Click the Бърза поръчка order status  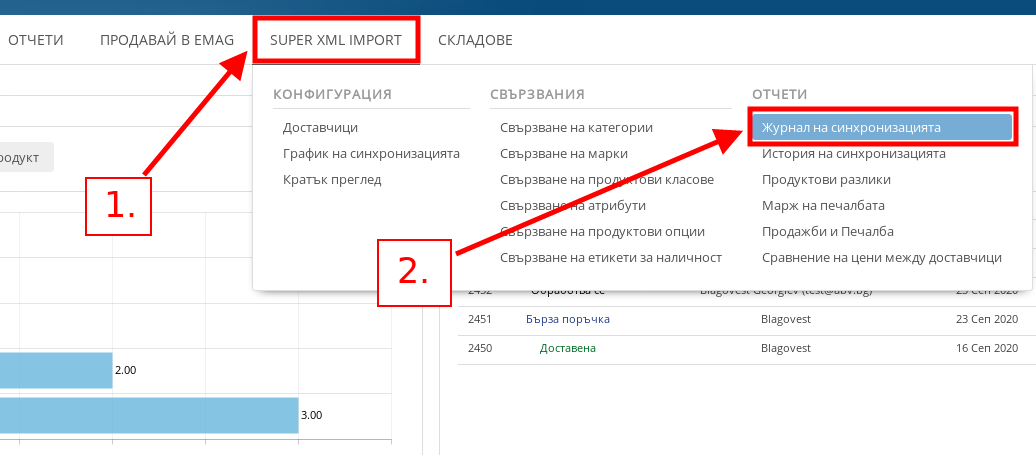click(x=567, y=319)
